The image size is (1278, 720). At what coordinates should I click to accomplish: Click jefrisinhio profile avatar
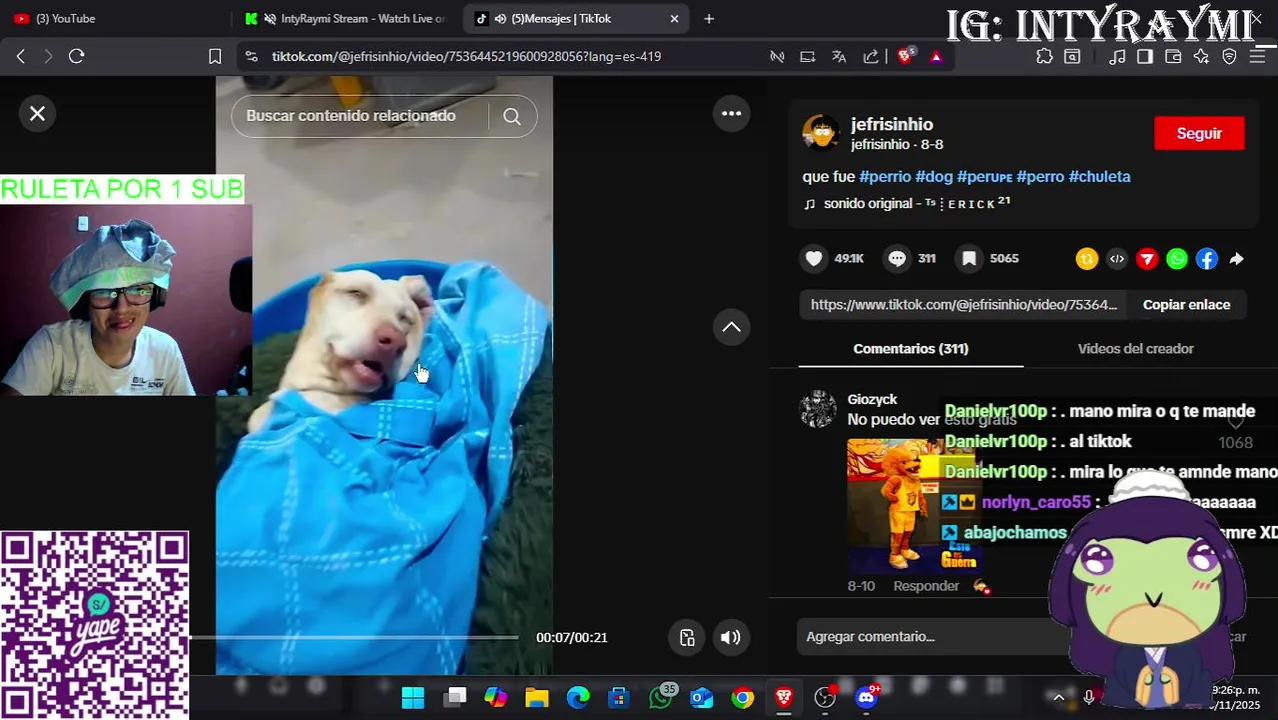[820, 133]
